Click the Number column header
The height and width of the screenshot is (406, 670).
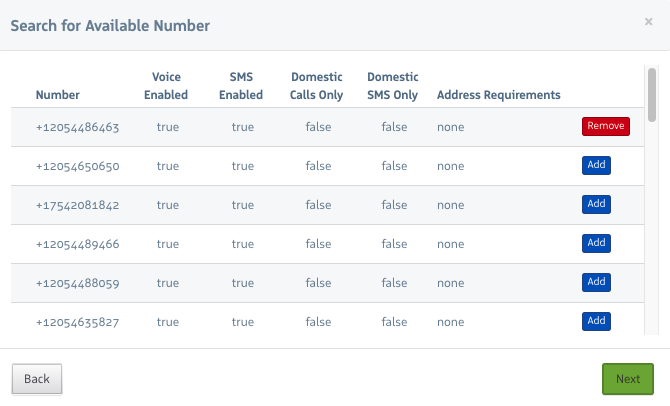tap(57, 95)
